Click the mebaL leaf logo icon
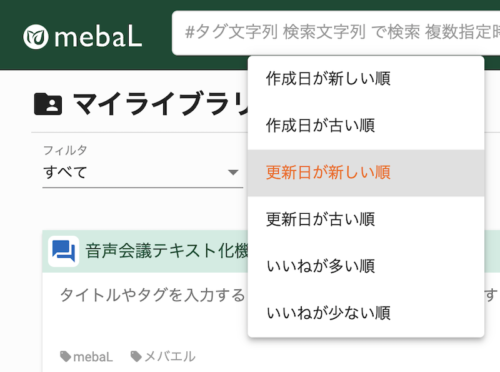The height and width of the screenshot is (372, 500). (x=36, y=37)
